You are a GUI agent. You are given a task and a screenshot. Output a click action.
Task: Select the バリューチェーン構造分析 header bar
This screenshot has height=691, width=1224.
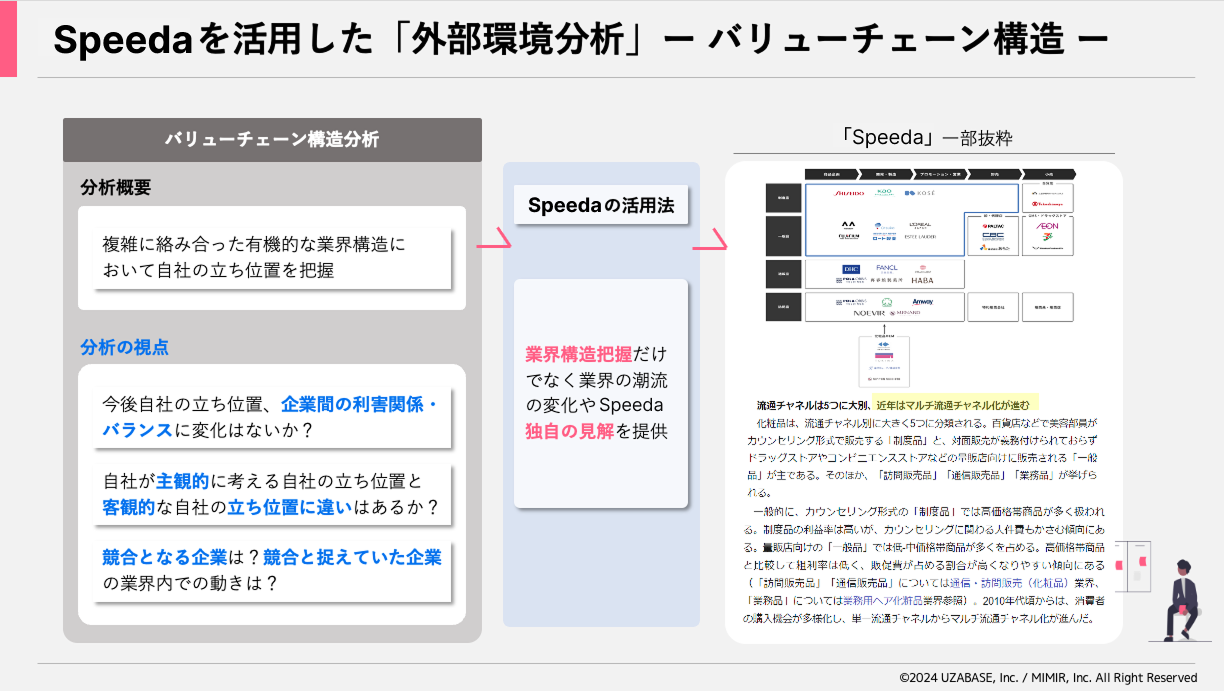tap(272, 140)
